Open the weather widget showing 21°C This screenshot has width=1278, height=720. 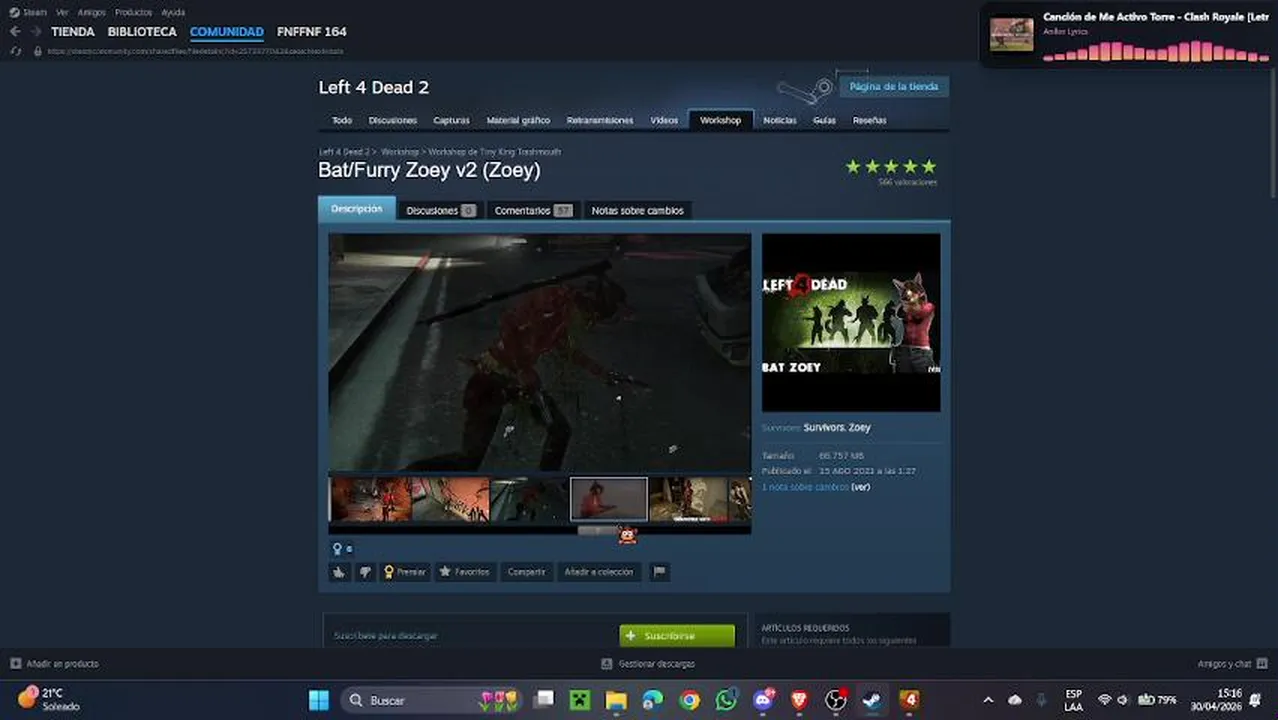click(48, 699)
